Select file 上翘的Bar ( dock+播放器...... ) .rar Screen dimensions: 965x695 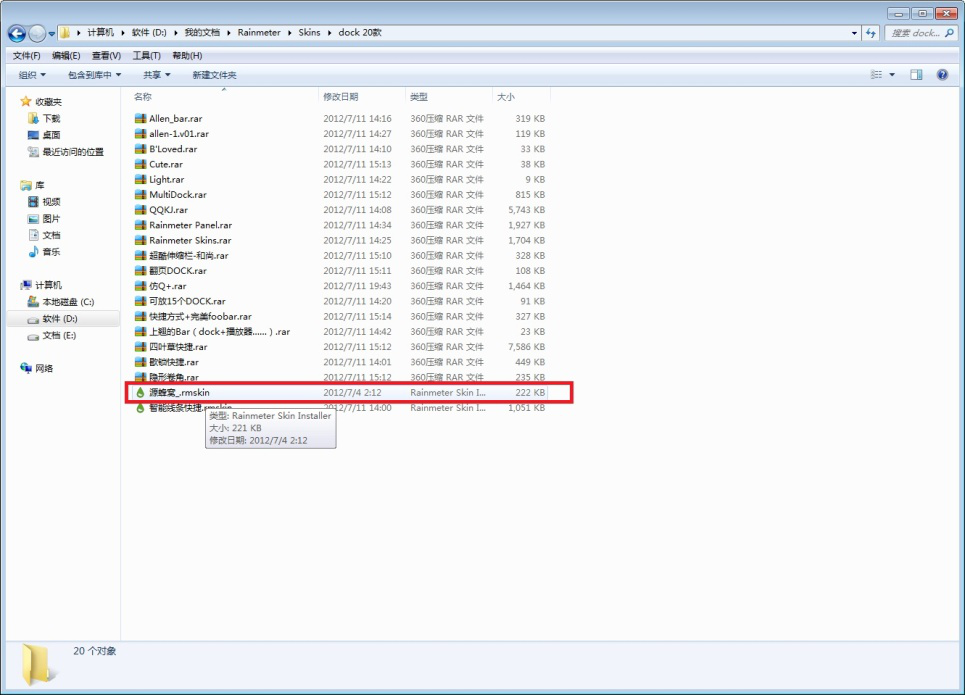tap(219, 332)
